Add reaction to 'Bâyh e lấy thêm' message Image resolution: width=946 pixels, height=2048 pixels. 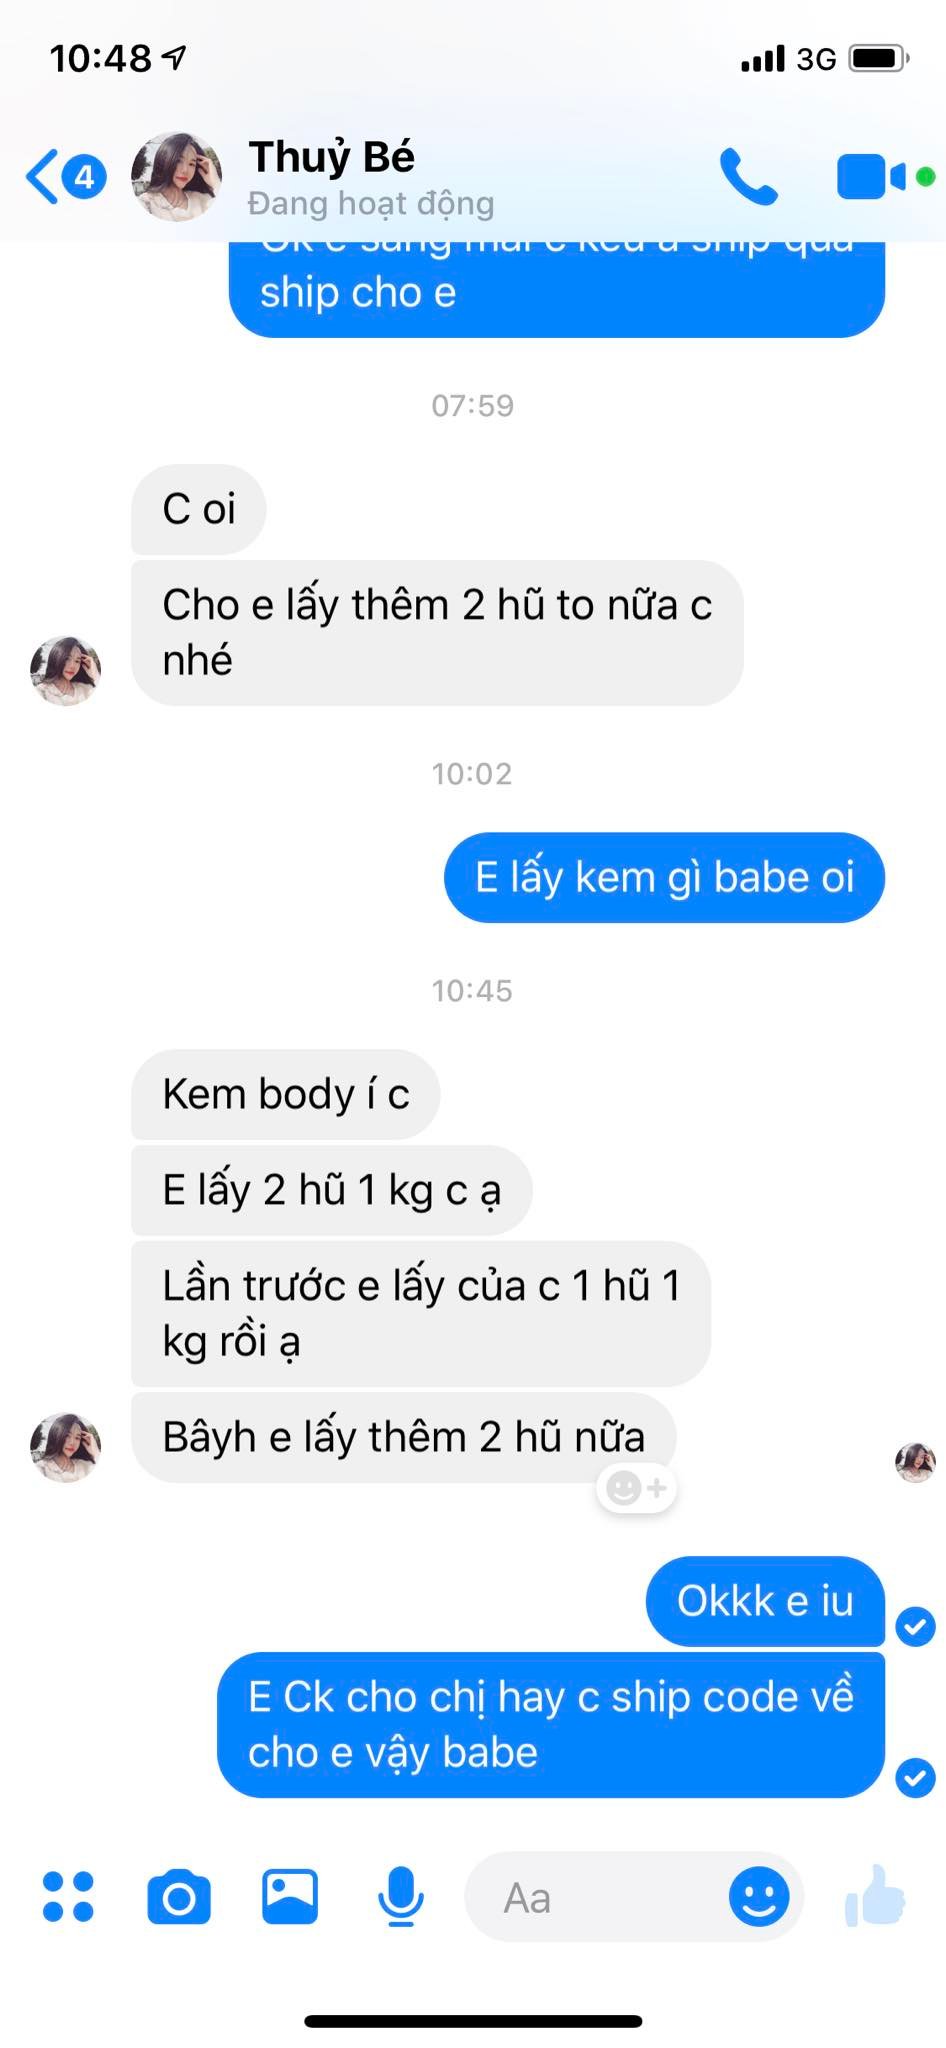[x=637, y=1488]
